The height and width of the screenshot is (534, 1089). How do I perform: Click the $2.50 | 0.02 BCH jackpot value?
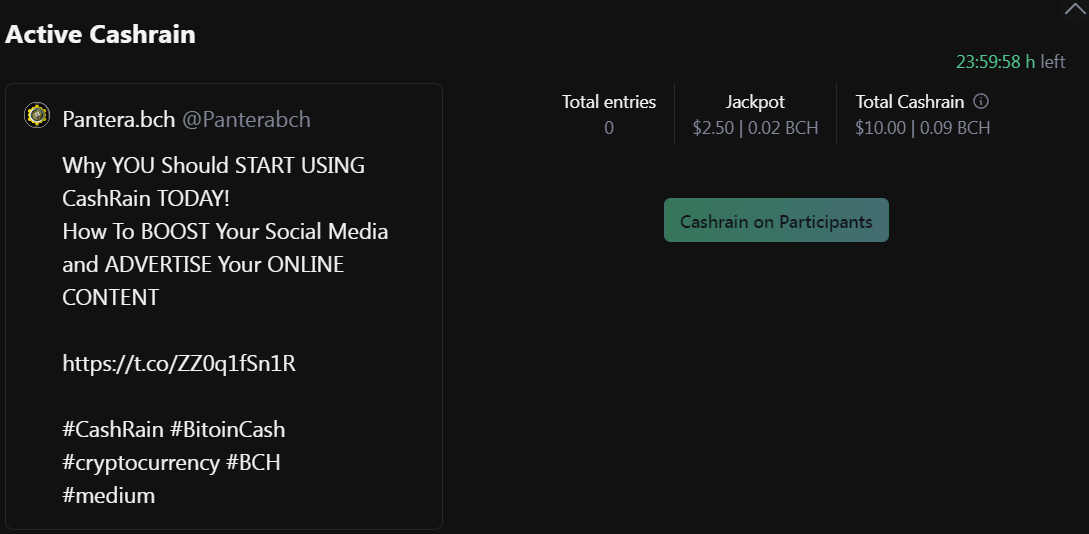755,128
